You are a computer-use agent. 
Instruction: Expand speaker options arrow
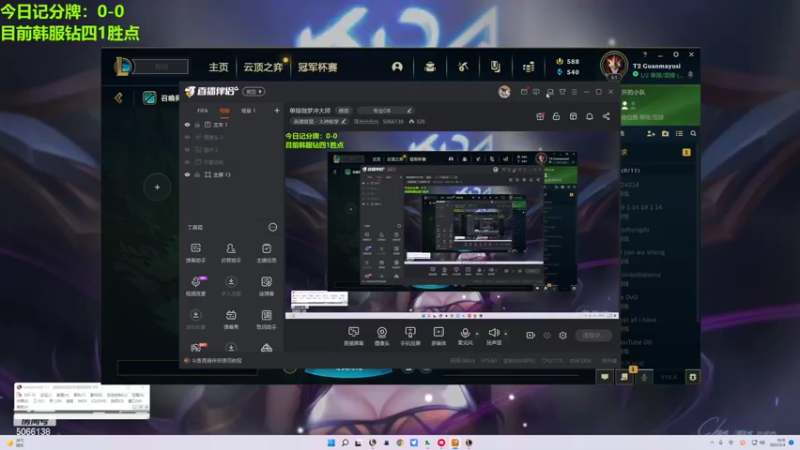506,334
